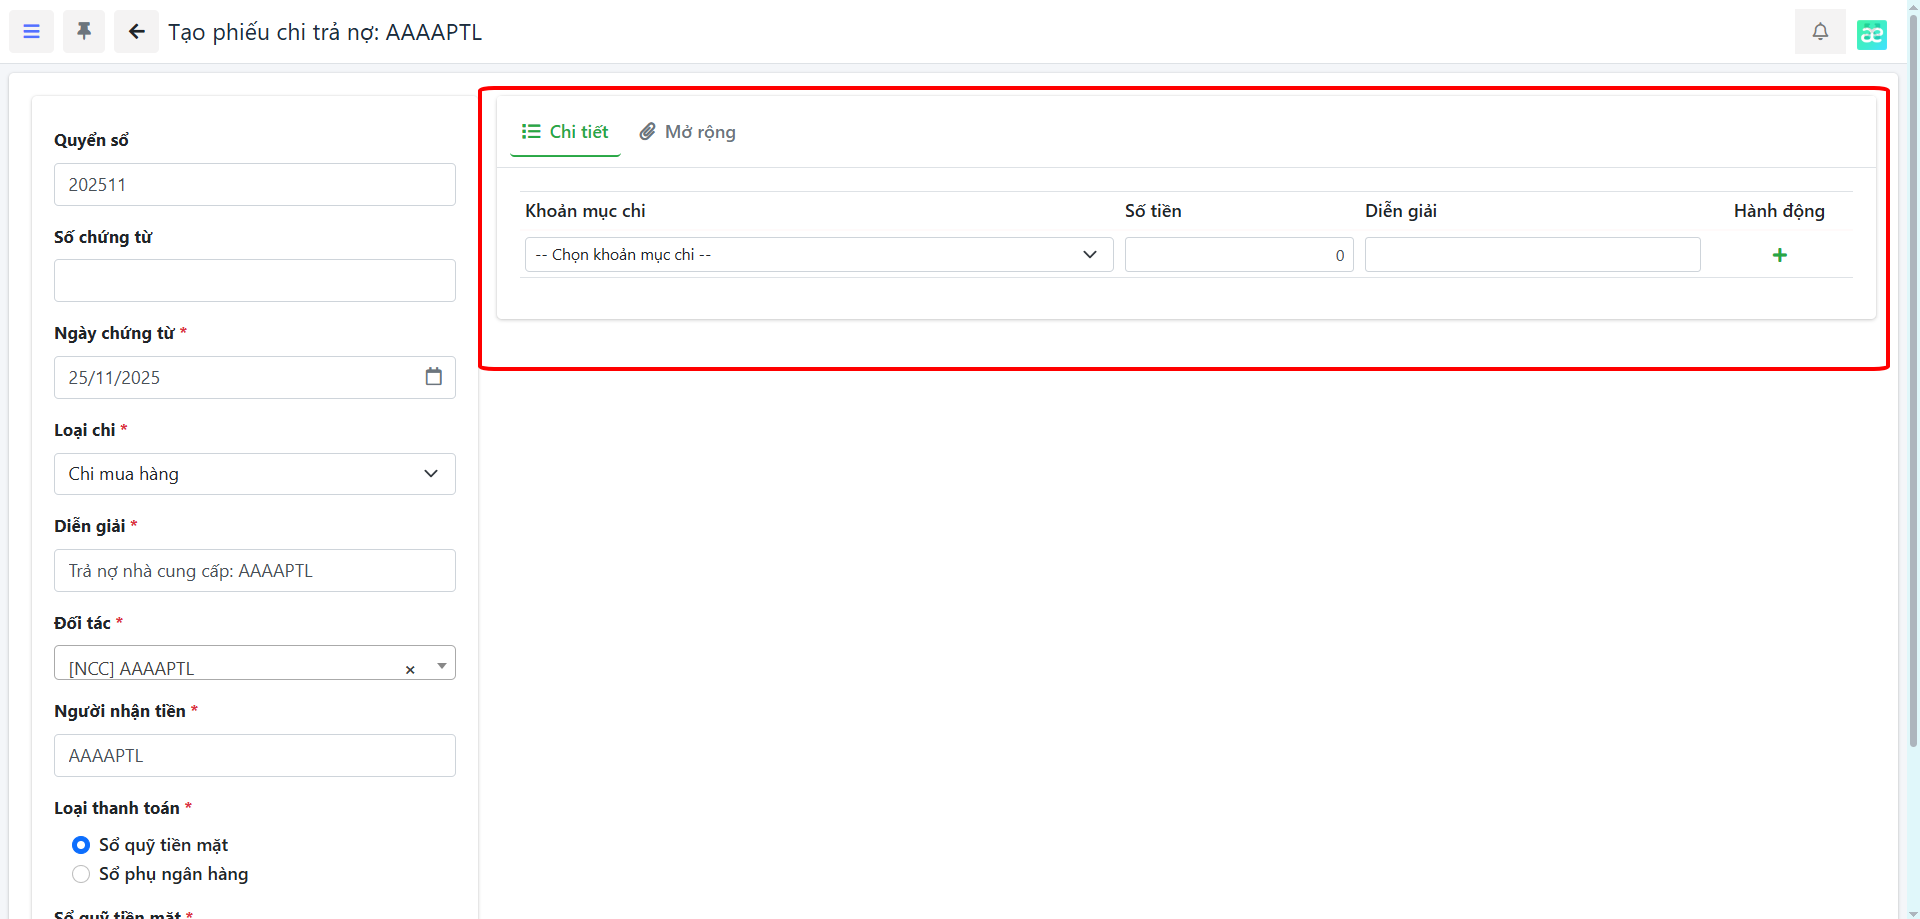Image resolution: width=1920 pixels, height=919 pixels.
Task: Click the Số tiền amount field
Action: (x=1238, y=255)
